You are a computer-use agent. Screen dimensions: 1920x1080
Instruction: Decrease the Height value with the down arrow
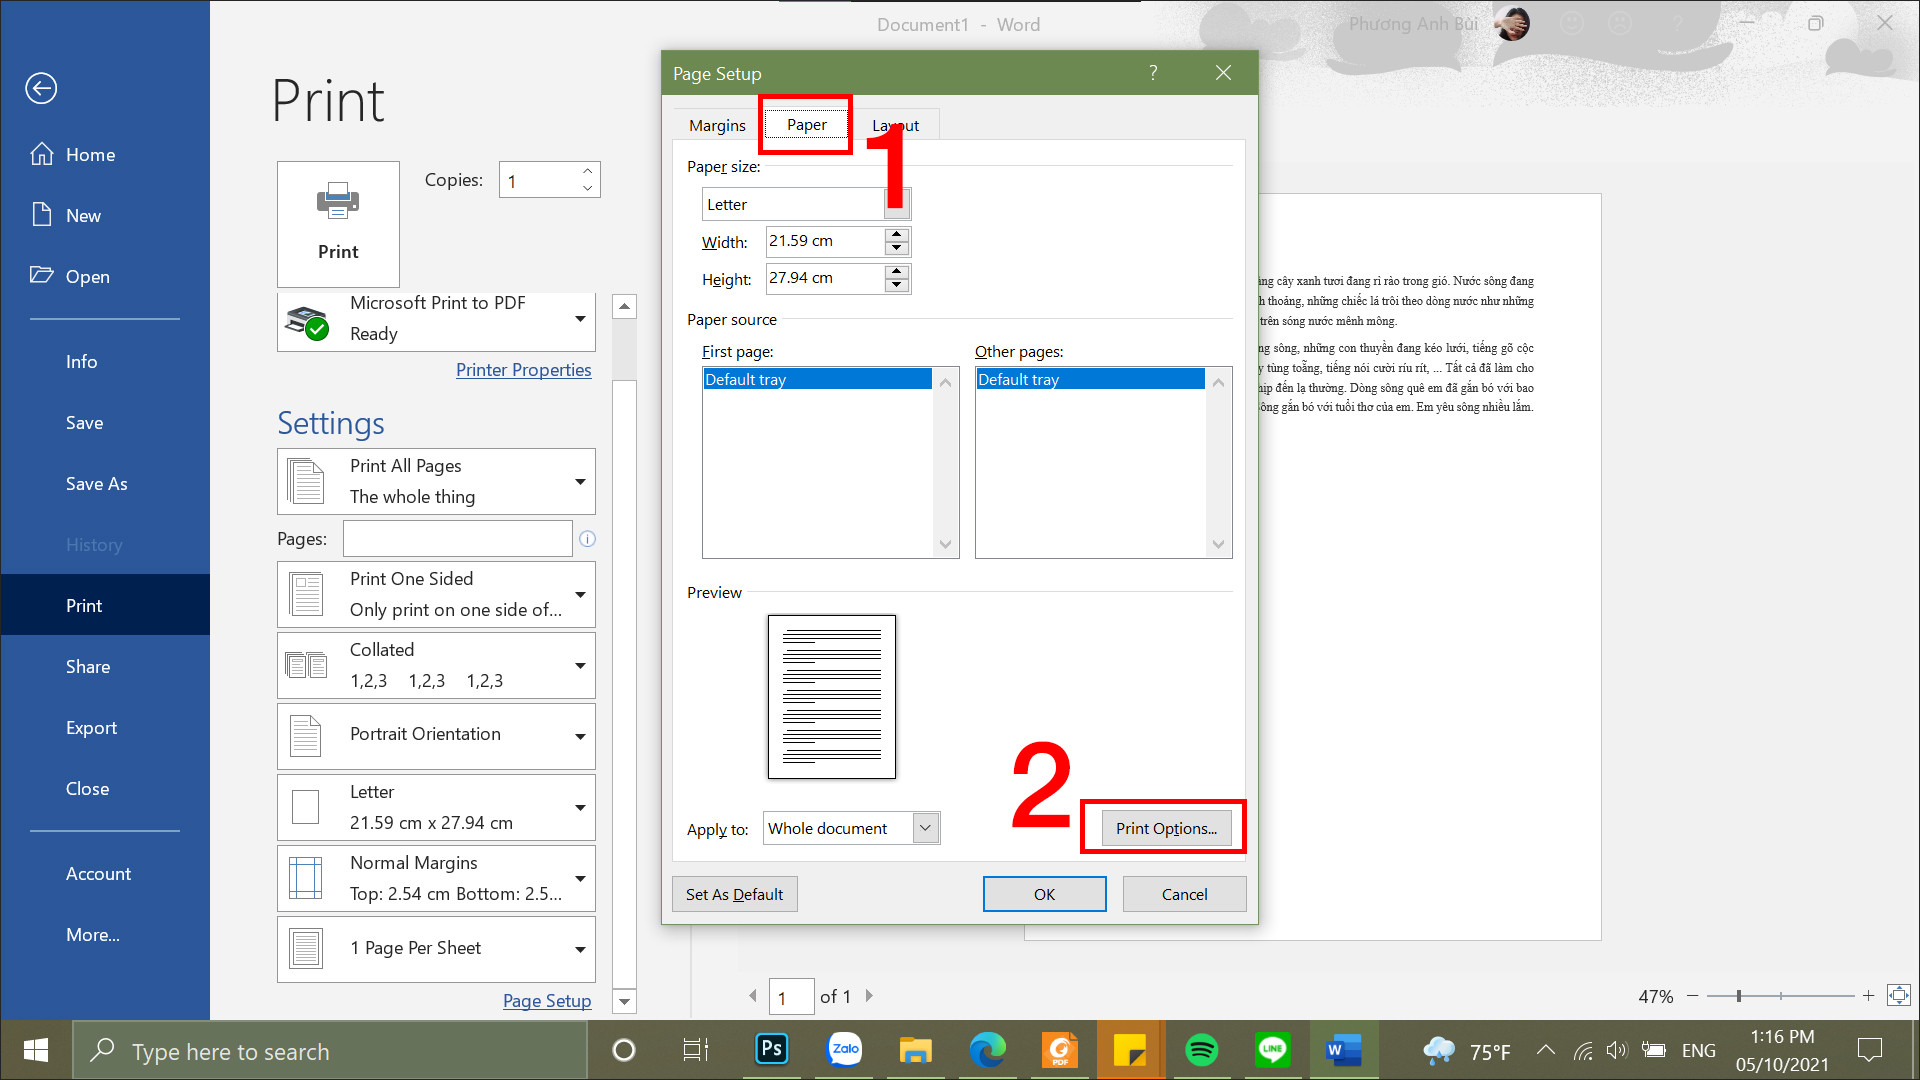point(897,285)
